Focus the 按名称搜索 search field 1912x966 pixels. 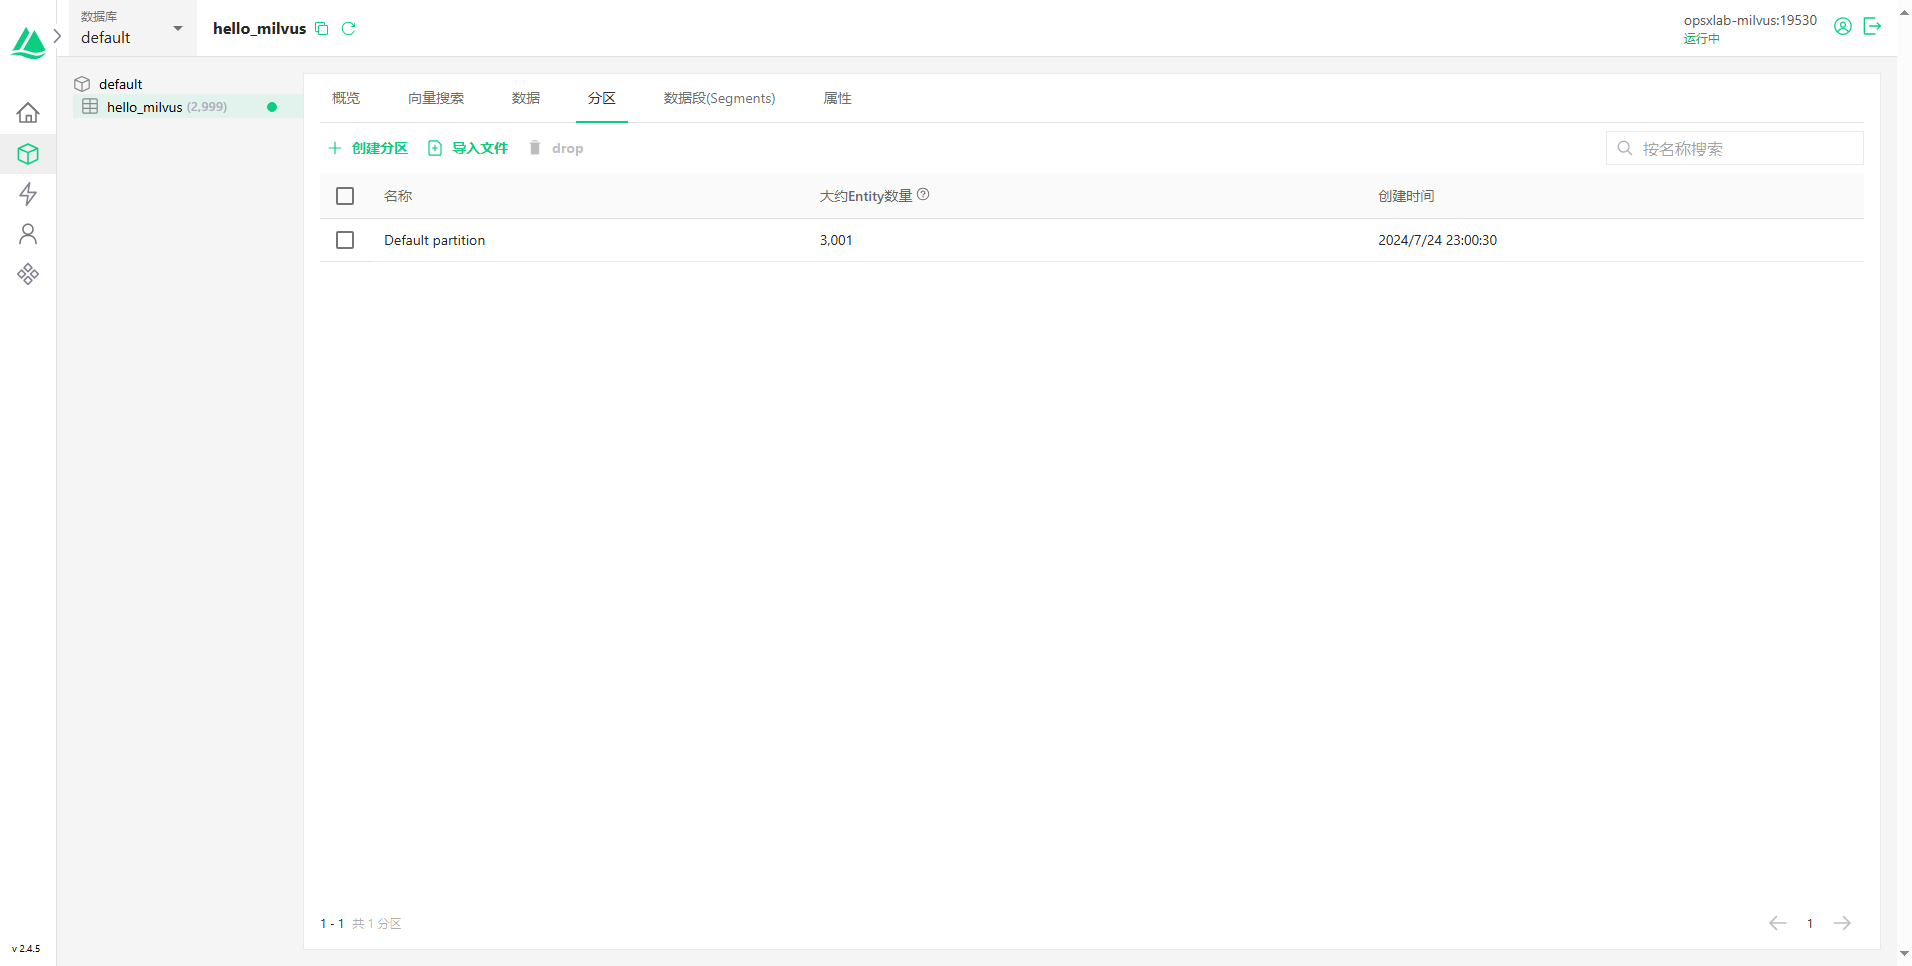tap(1735, 149)
